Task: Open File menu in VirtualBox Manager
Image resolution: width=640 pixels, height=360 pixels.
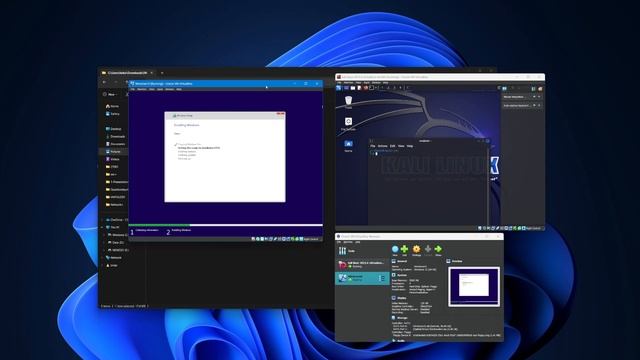Action: click(x=339, y=242)
